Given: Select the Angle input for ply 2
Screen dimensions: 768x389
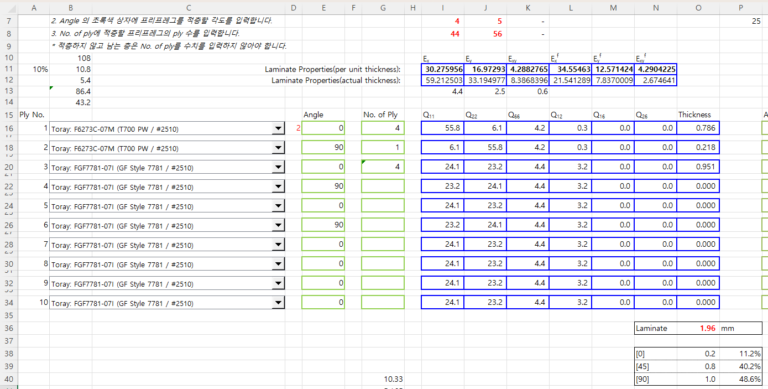Looking at the screenshot, I should [x=323, y=147].
